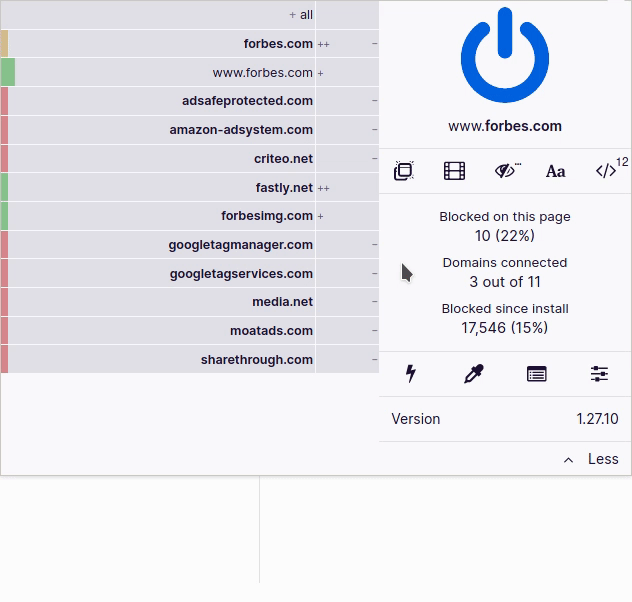Click the 'all' local rule cell
Screen dimensions: 632x602
click(x=347, y=15)
